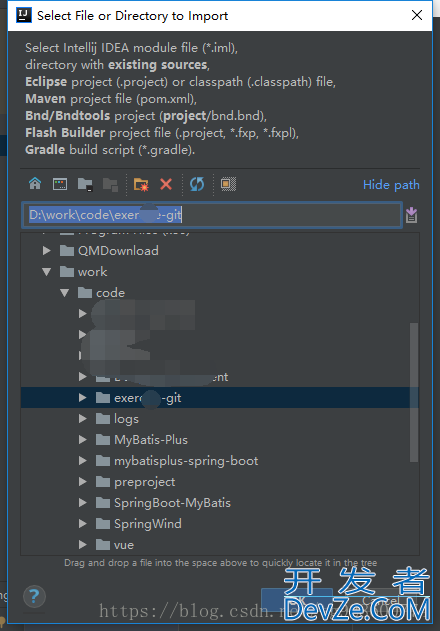
Task: Collapse the code folder
Action: click(65, 293)
